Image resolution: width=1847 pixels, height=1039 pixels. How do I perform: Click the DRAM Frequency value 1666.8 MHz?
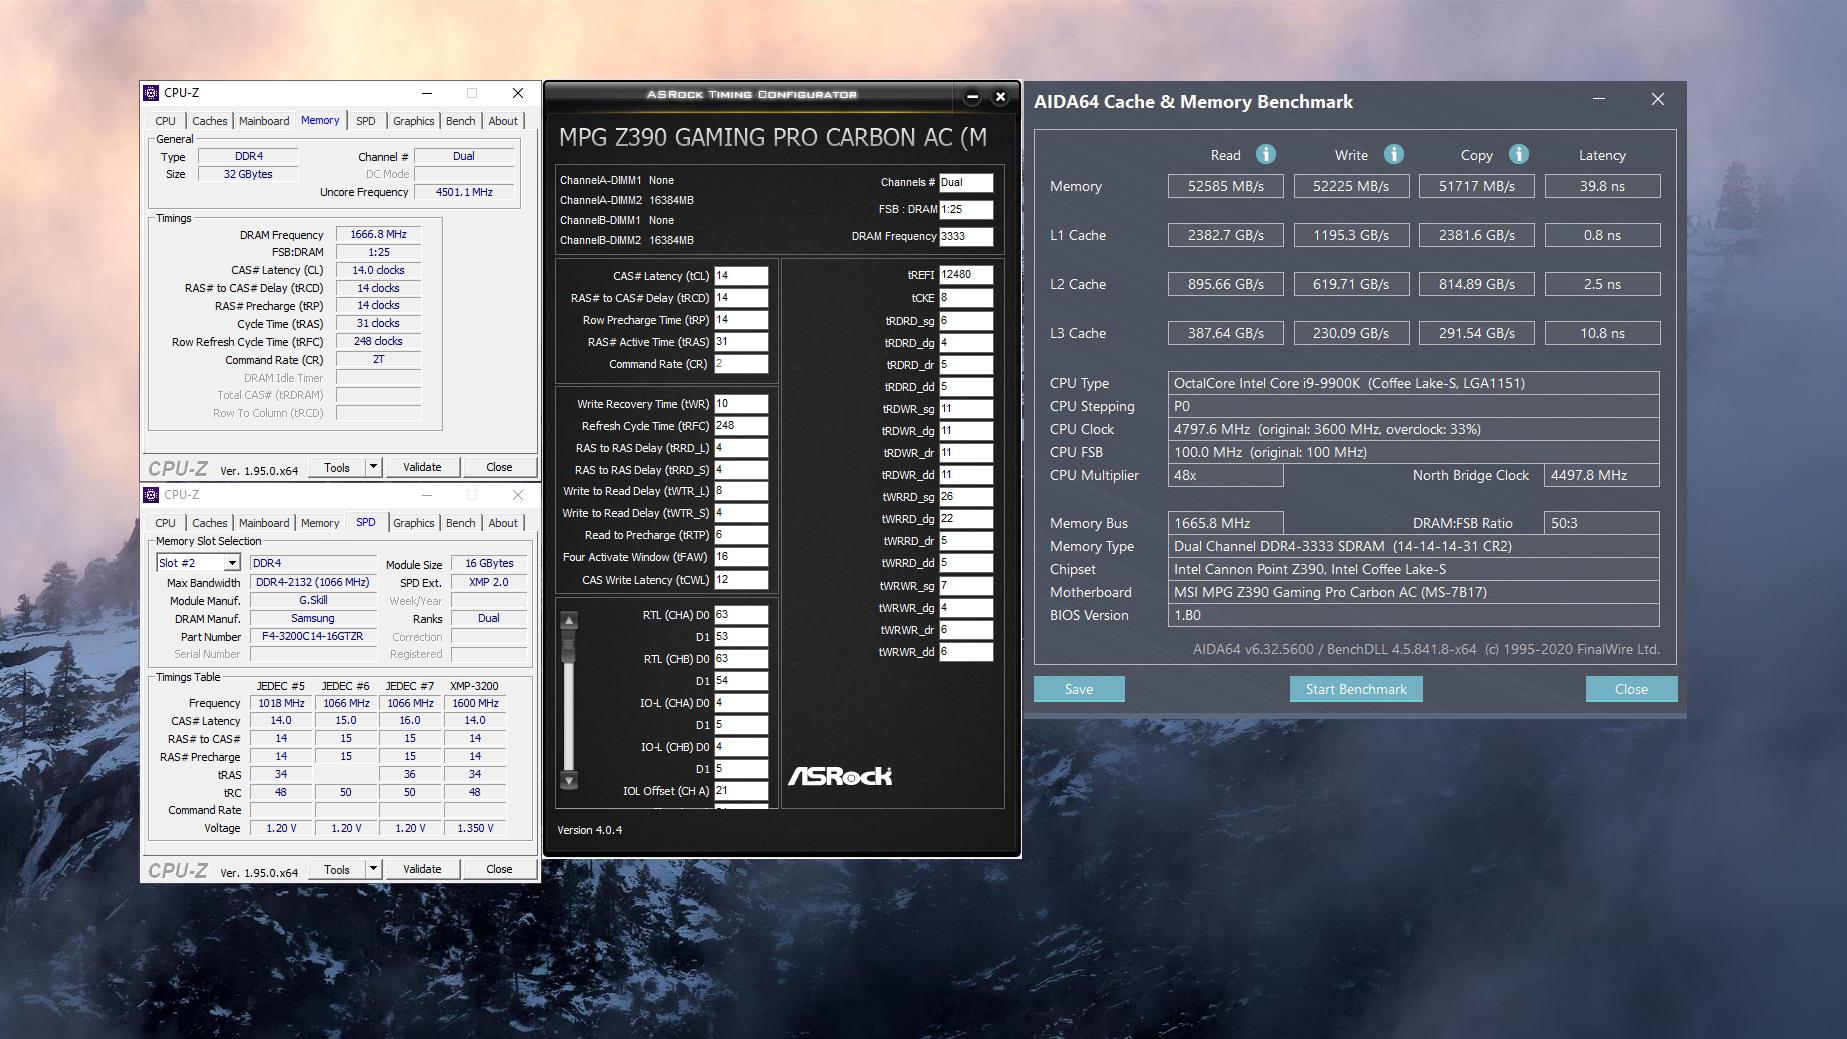378,235
